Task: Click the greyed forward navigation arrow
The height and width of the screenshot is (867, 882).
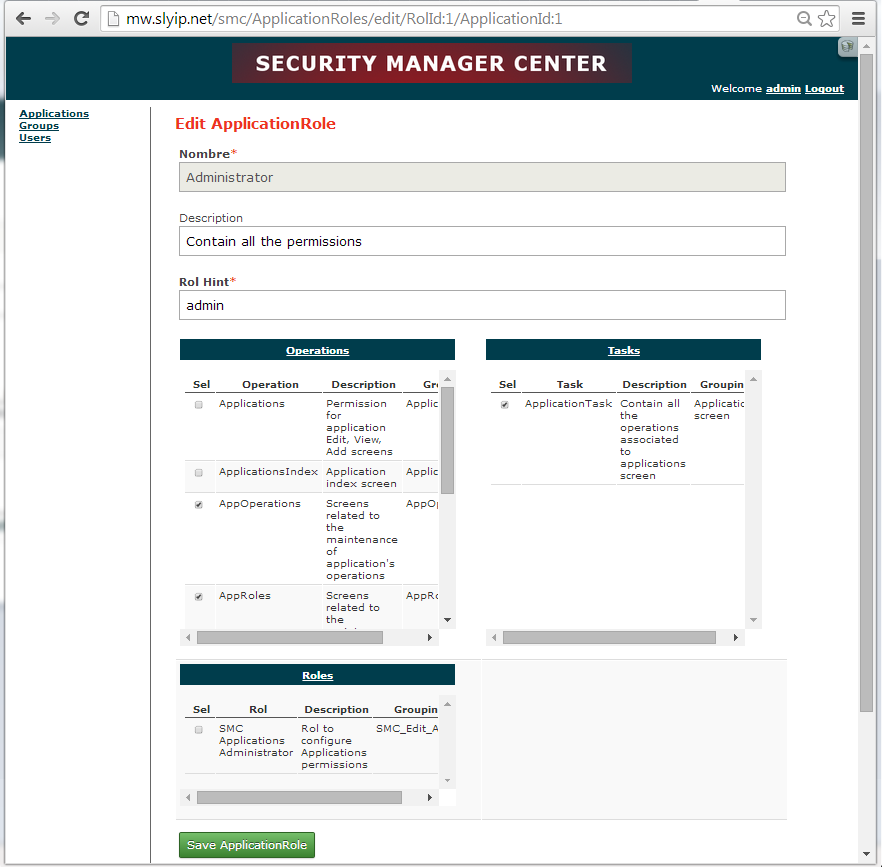Action: (51, 17)
